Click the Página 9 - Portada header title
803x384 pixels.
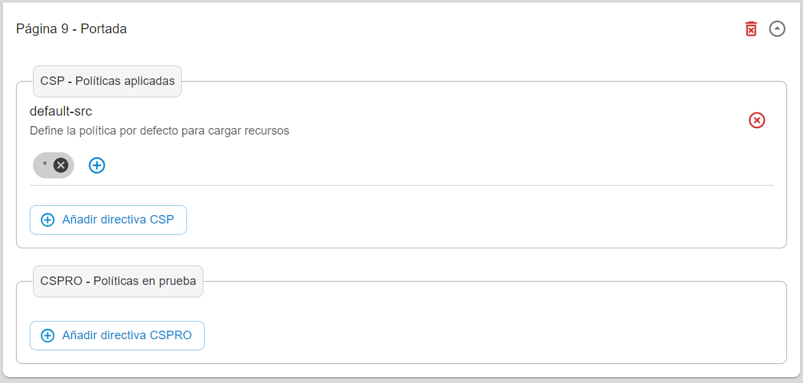[71, 29]
